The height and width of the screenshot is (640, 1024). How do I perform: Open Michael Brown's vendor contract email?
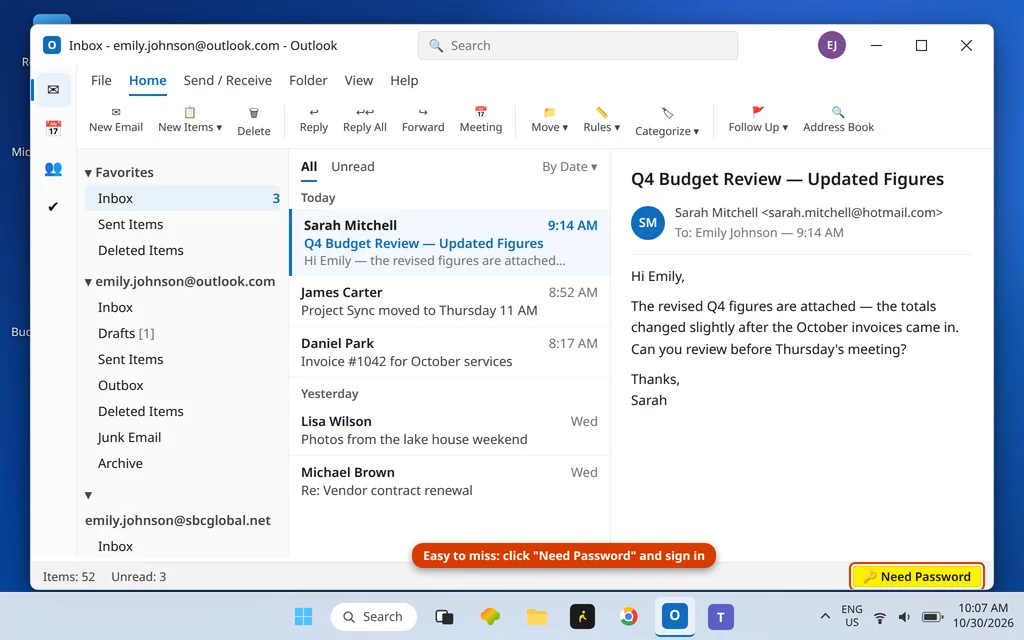coord(449,481)
